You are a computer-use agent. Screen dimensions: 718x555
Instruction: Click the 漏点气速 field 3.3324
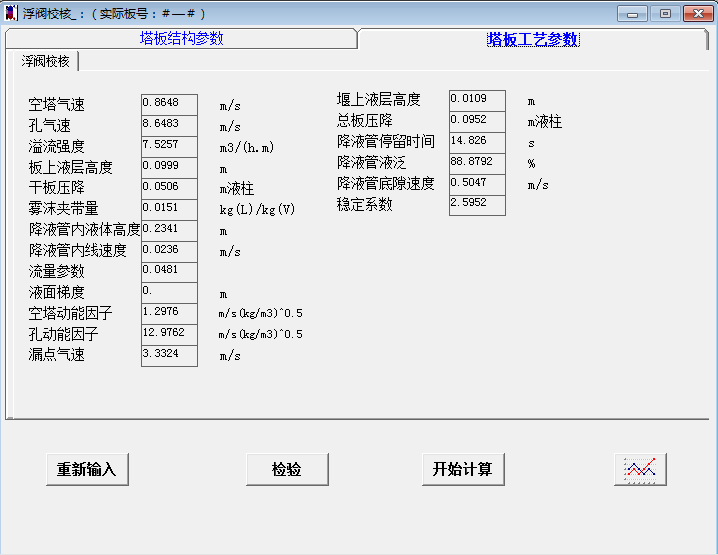click(x=169, y=356)
